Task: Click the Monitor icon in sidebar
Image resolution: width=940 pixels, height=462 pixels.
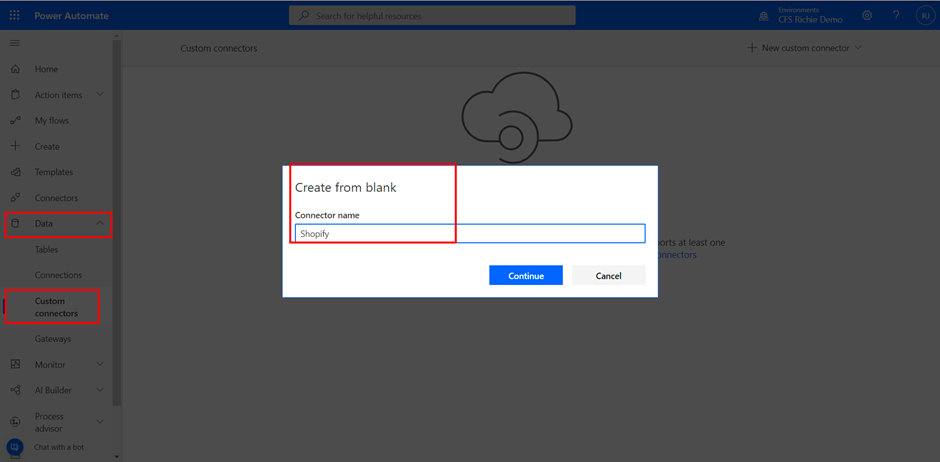Action: [16, 364]
